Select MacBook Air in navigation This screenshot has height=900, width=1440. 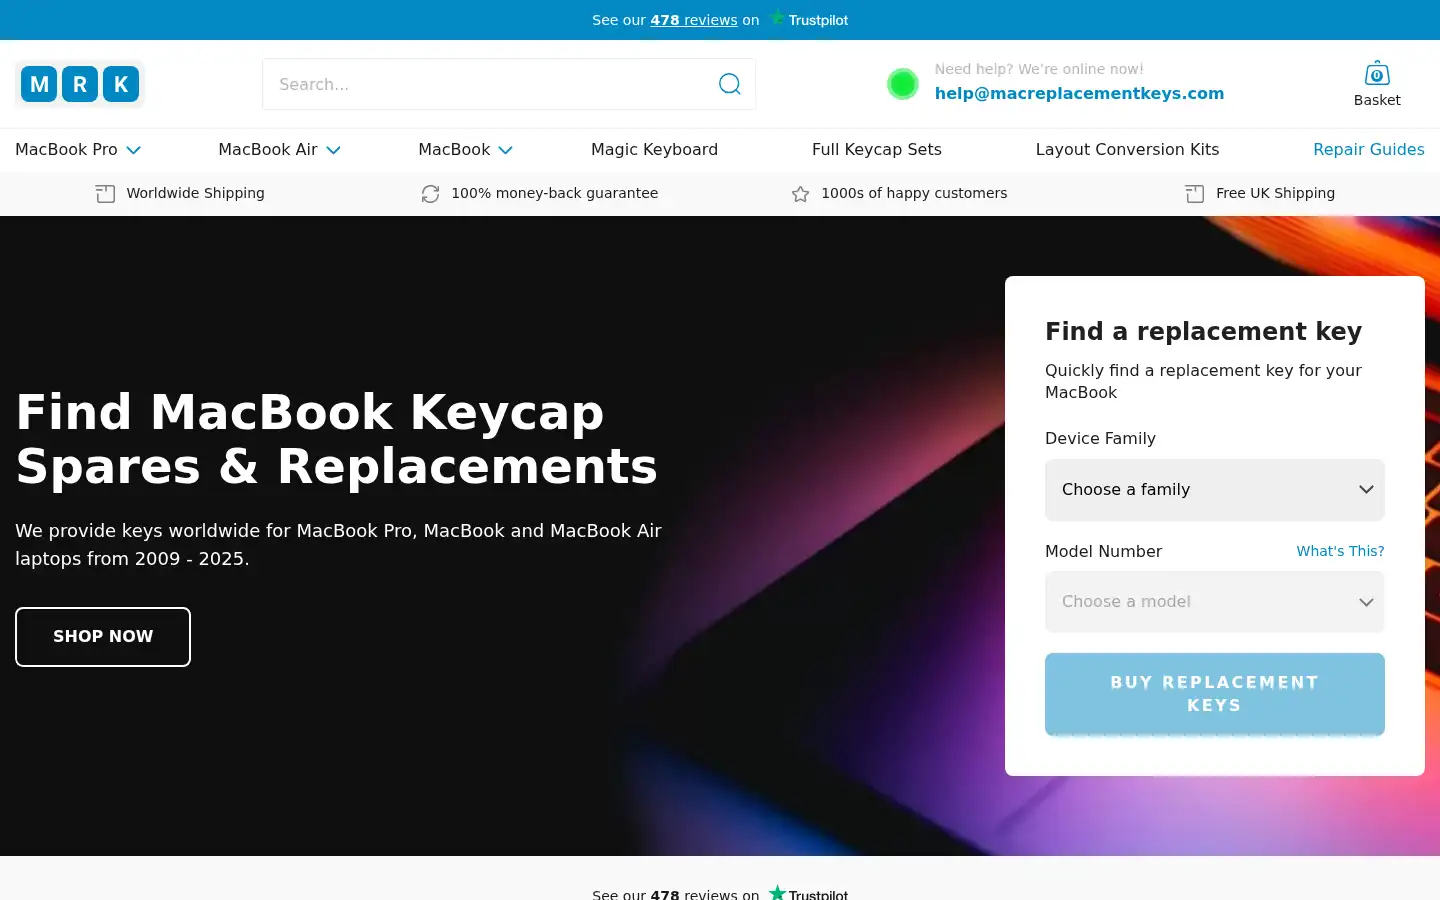tap(268, 149)
